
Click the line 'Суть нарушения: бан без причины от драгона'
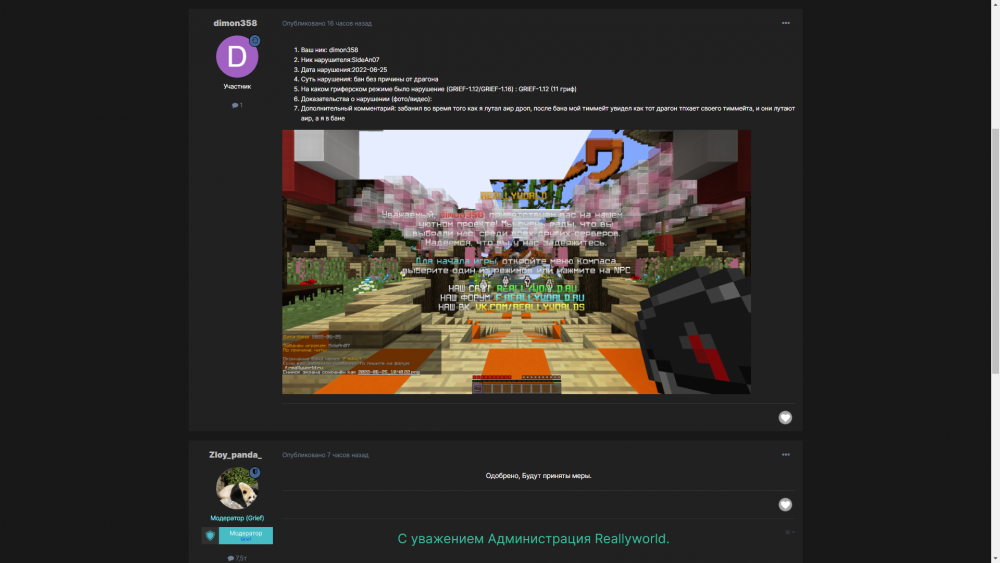pyautogui.click(x=369, y=79)
